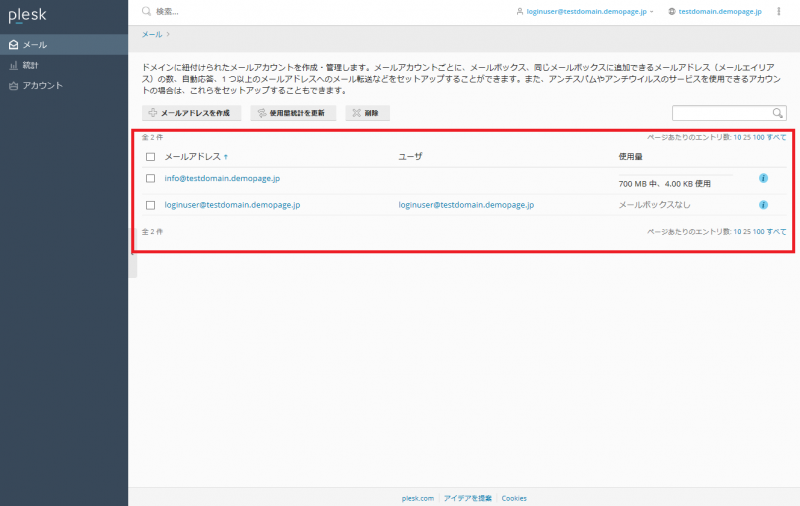The width and height of the screenshot is (800, 506).
Task: Check the info@testdomain.demopage.jp row checkbox
Action: pyautogui.click(x=150, y=178)
